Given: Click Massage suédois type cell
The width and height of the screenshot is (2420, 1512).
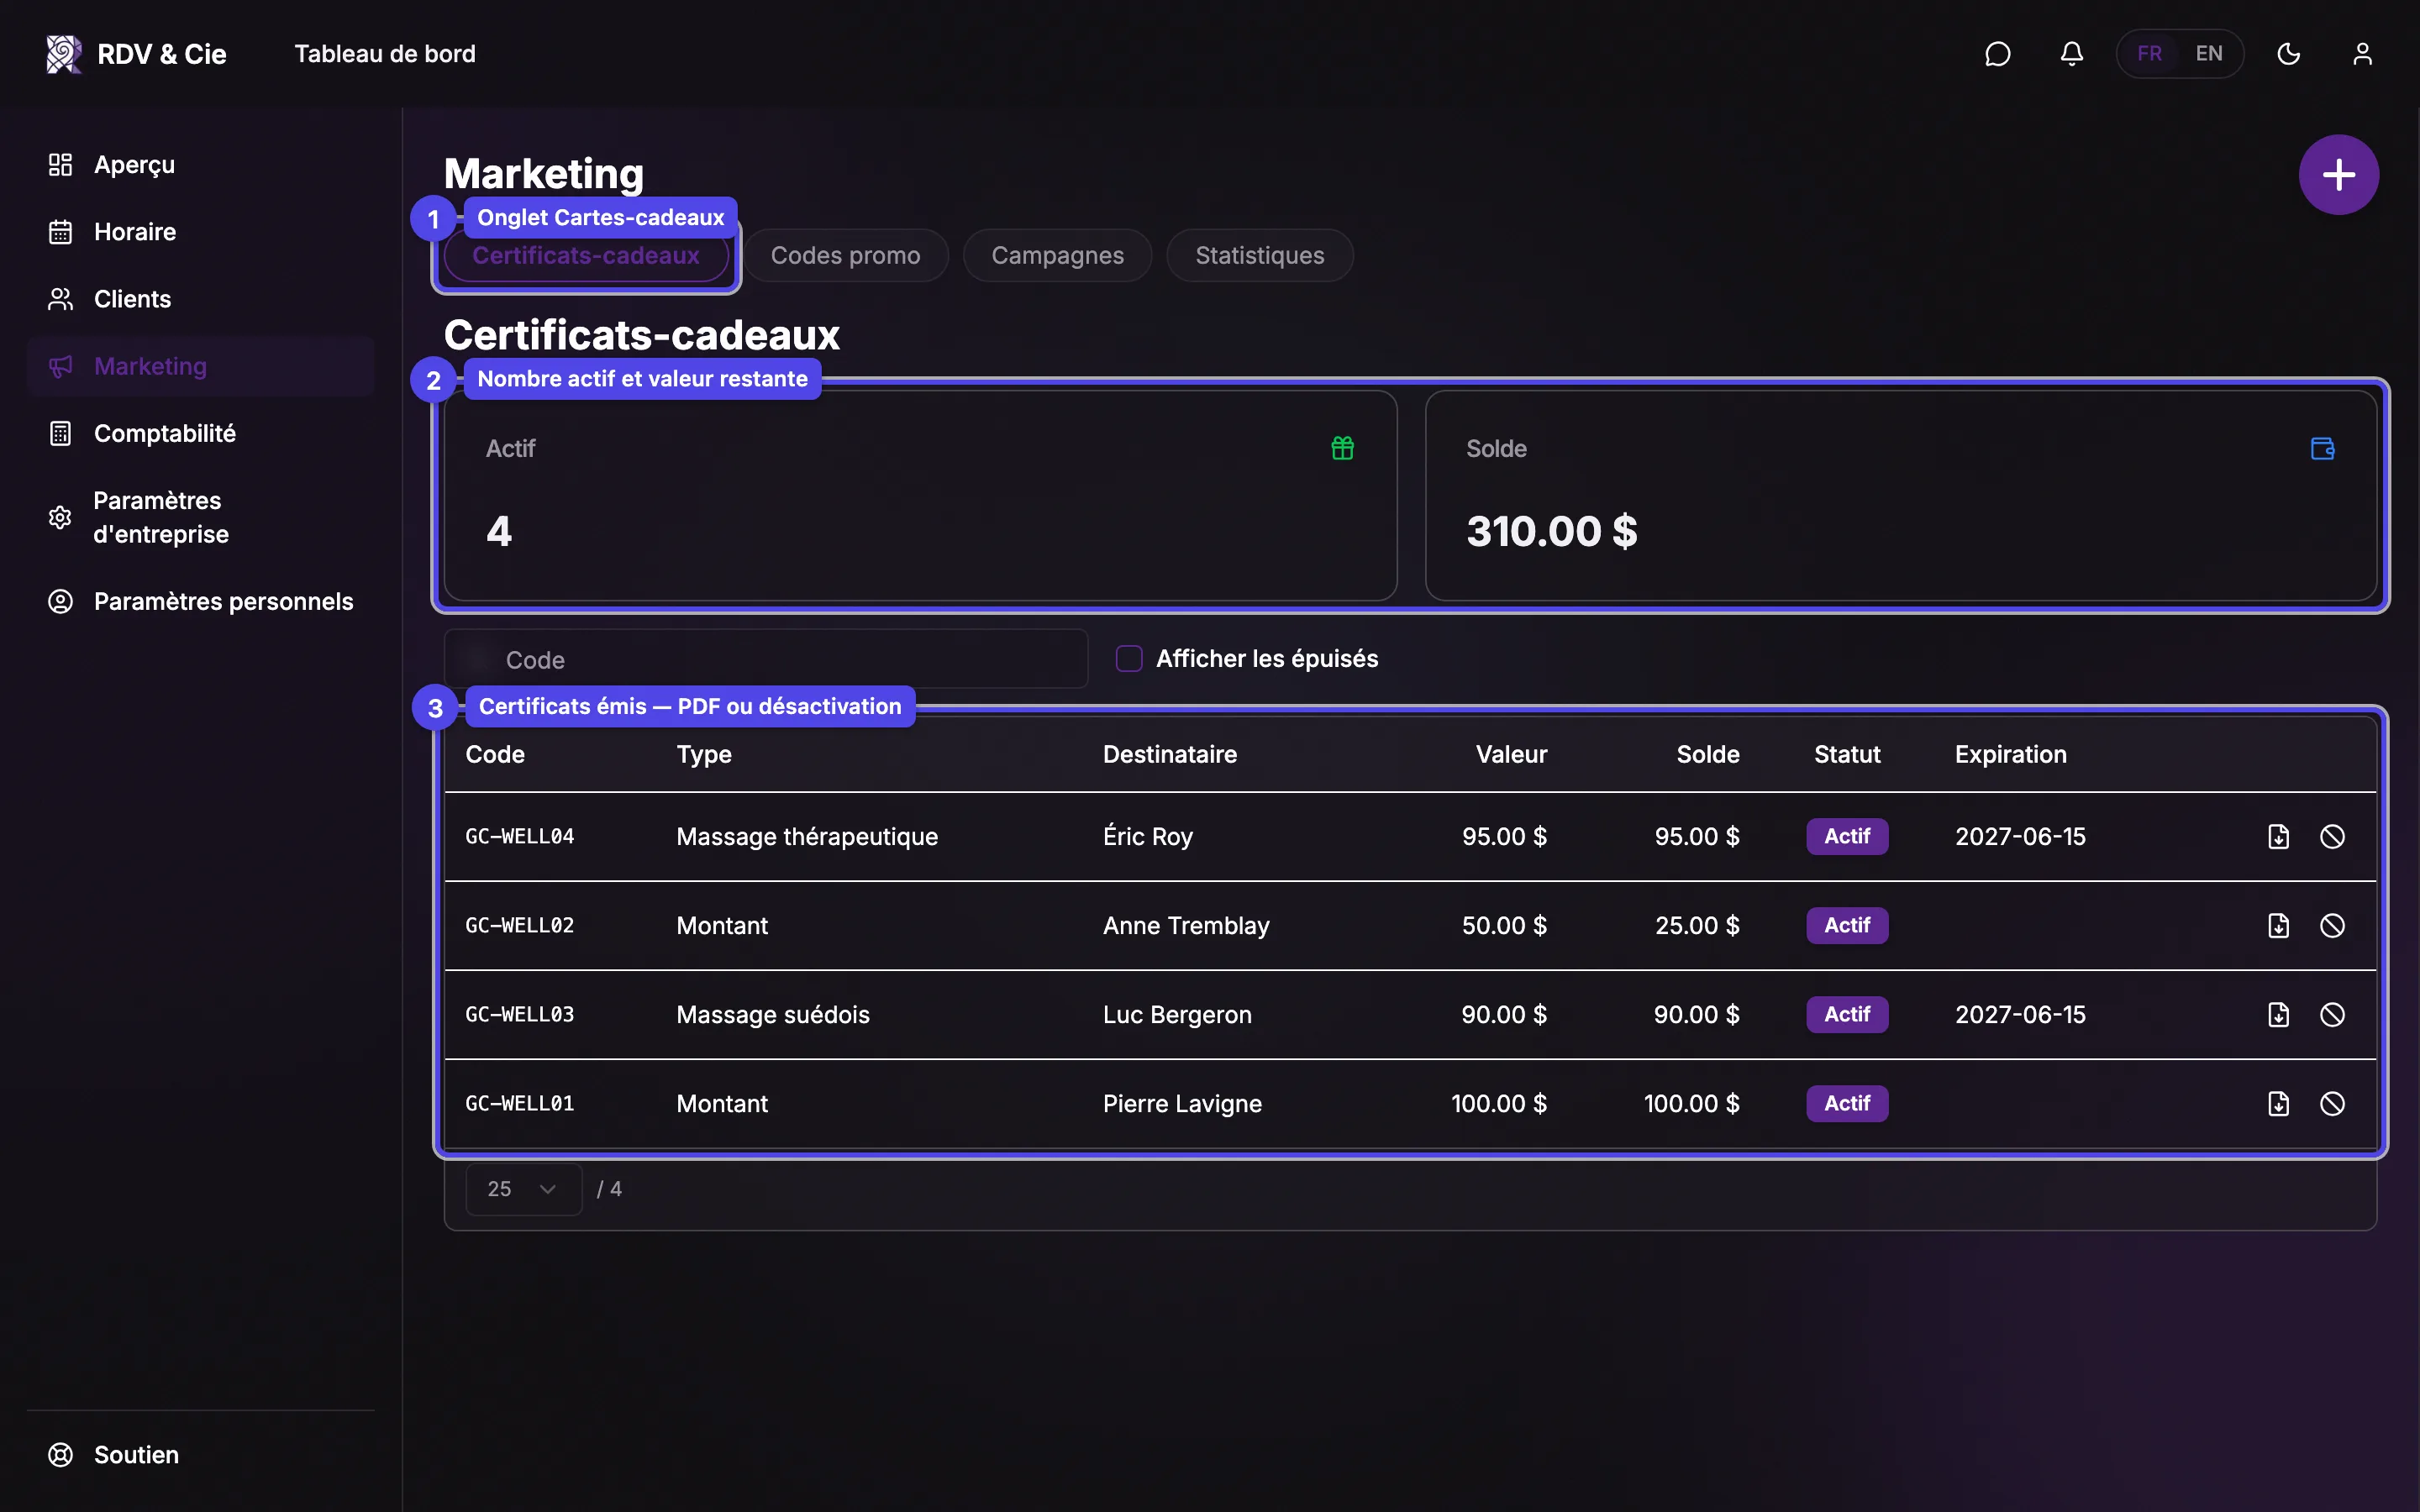Looking at the screenshot, I should pos(773,1015).
